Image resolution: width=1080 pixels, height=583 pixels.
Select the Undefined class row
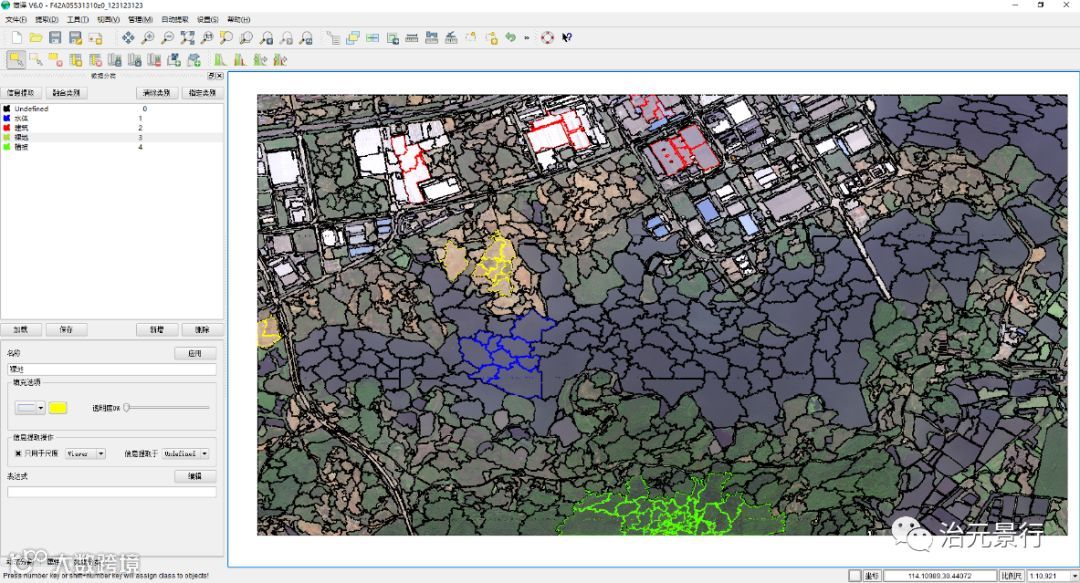click(112, 108)
